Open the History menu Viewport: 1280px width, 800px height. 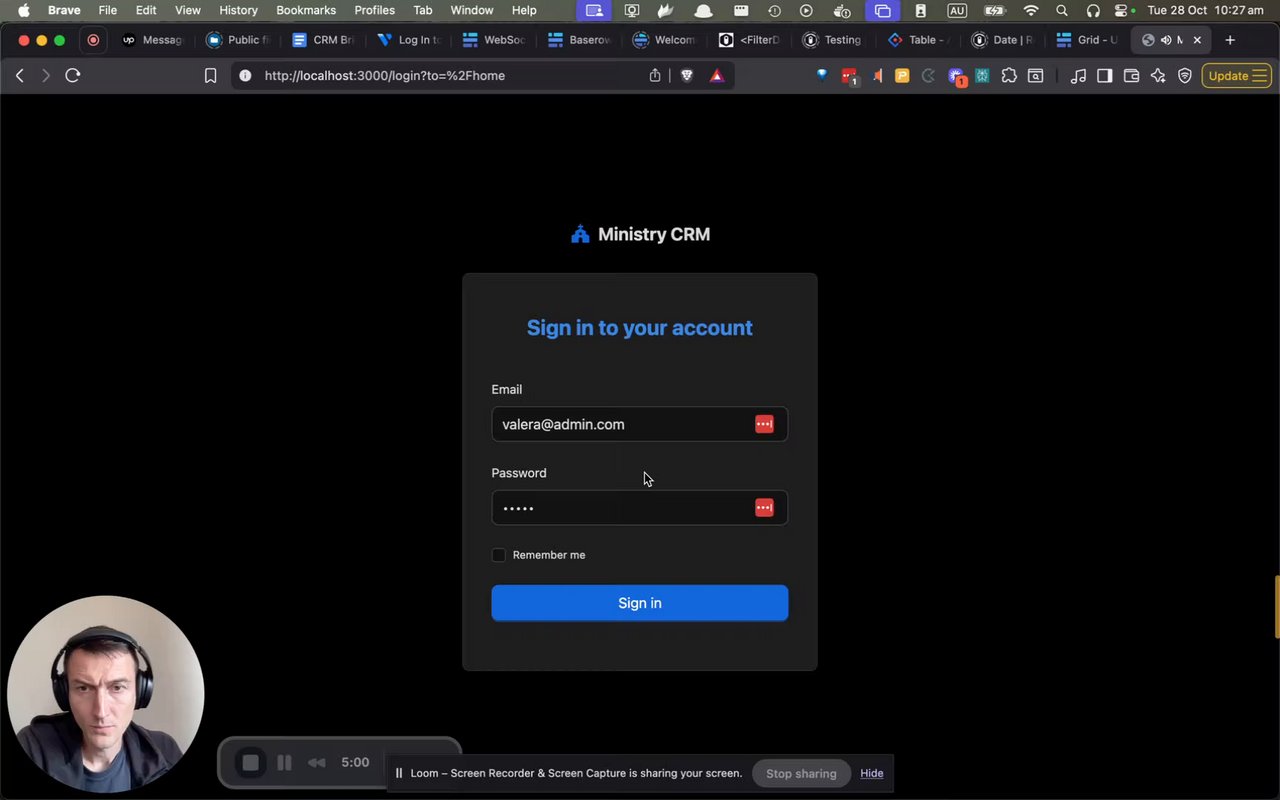238,10
